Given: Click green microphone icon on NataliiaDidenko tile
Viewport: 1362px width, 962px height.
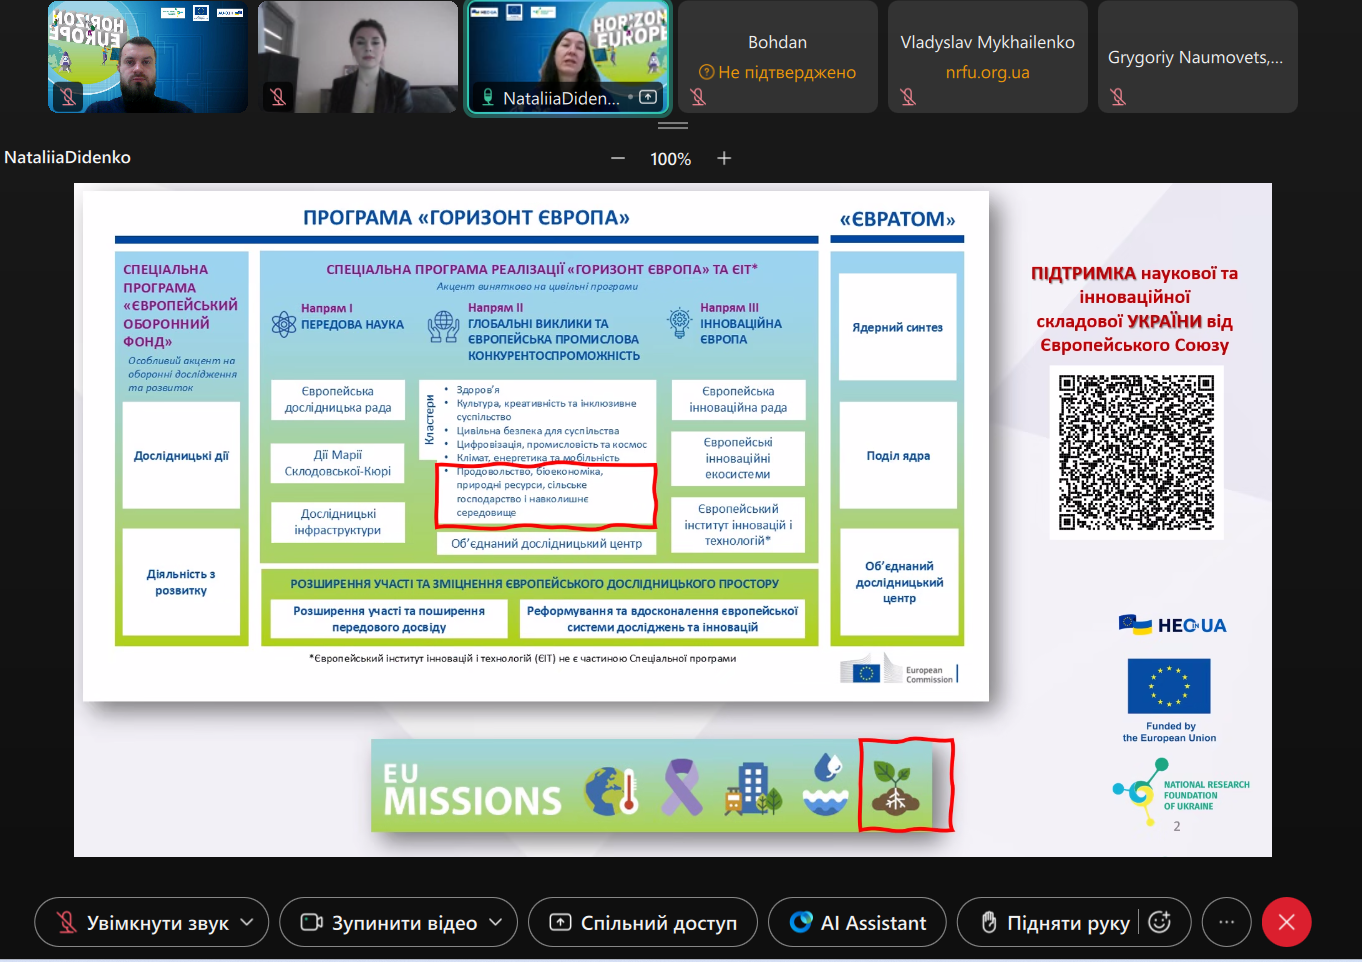Looking at the screenshot, I should click(x=488, y=97).
